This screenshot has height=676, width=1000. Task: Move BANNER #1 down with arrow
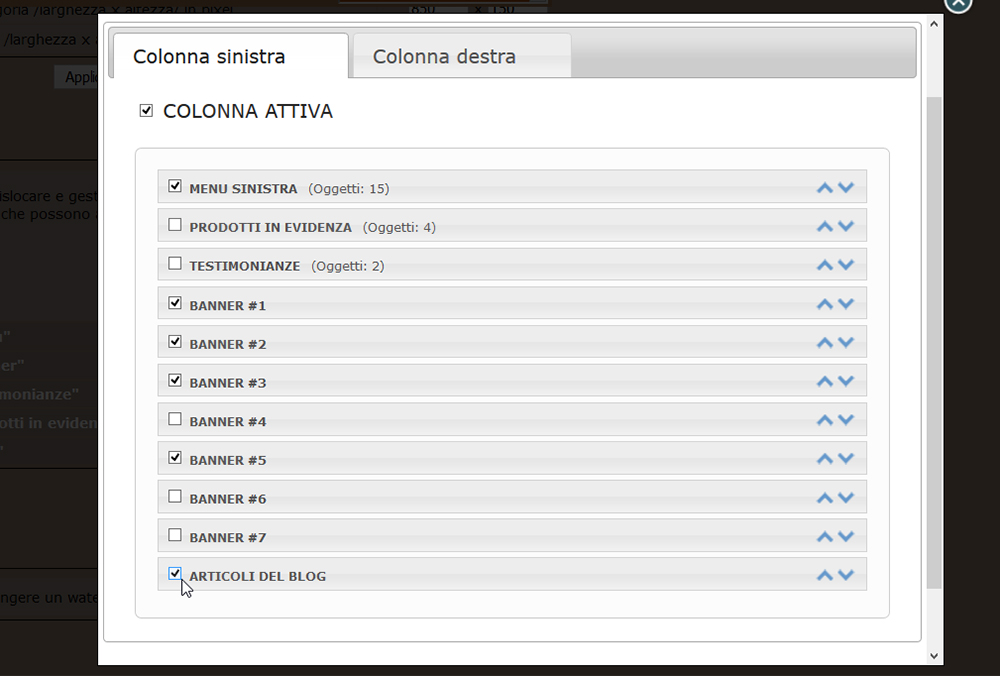point(846,304)
